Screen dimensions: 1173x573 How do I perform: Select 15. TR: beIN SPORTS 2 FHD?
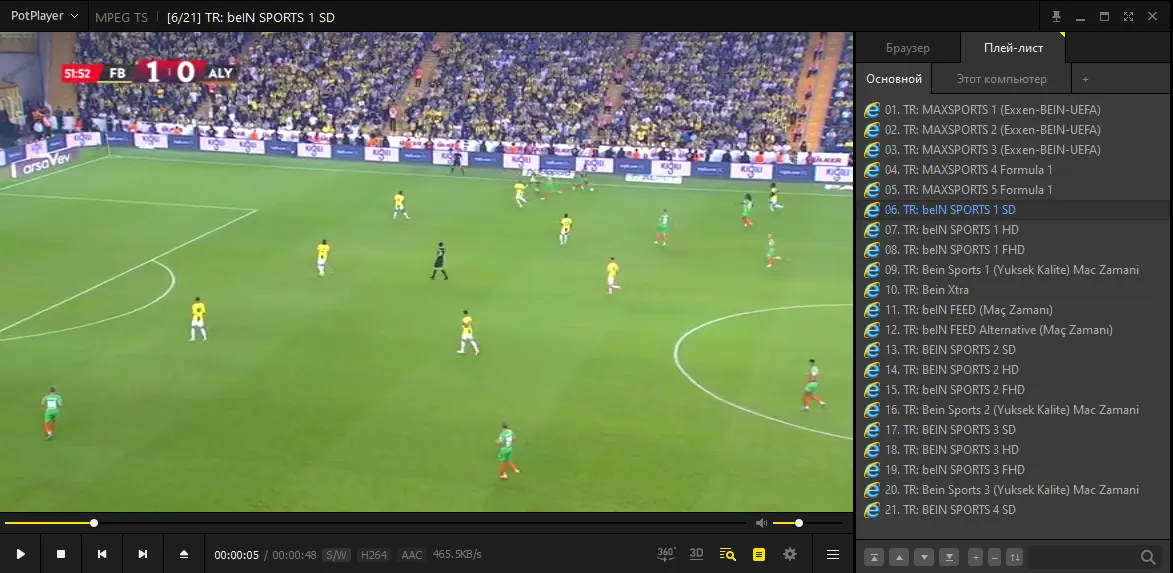[x=1012, y=390]
